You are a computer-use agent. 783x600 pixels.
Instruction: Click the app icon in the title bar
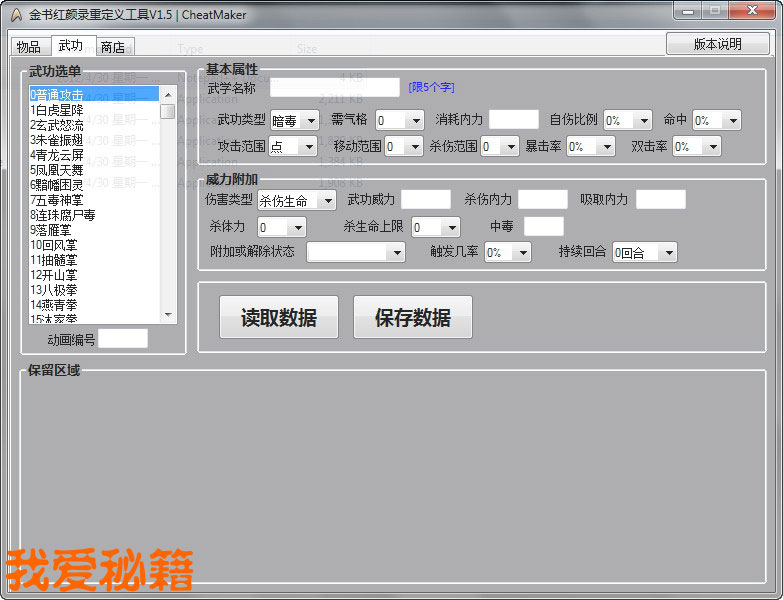(x=15, y=15)
